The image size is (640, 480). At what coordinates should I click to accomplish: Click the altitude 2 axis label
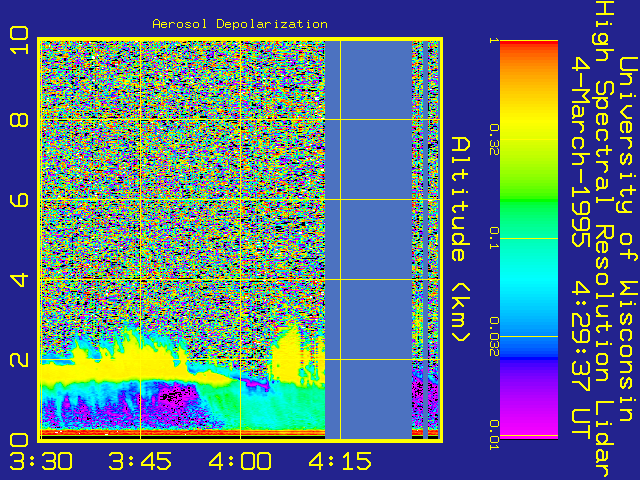click(19, 360)
